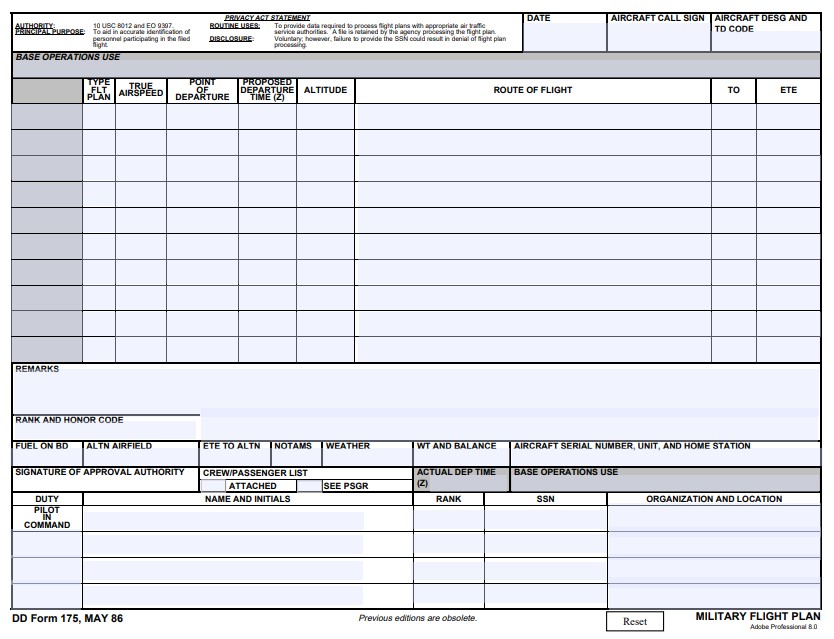
Task: Click first row TRUE AIRSPEED cell
Action: pos(141,117)
